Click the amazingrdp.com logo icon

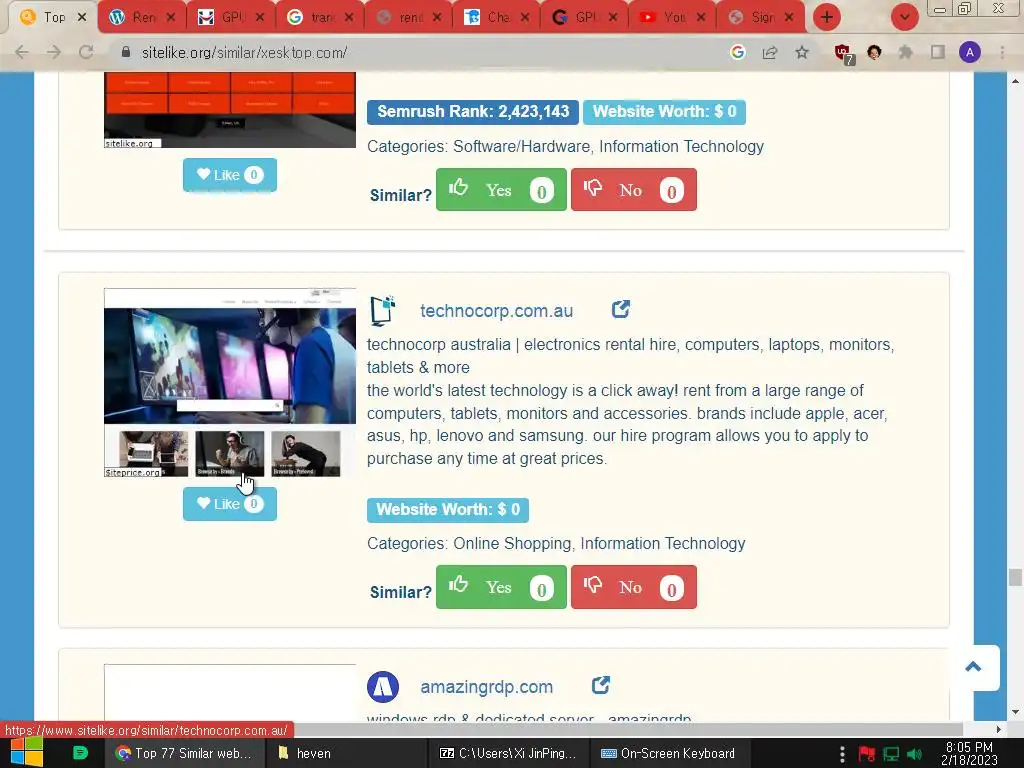383,686
